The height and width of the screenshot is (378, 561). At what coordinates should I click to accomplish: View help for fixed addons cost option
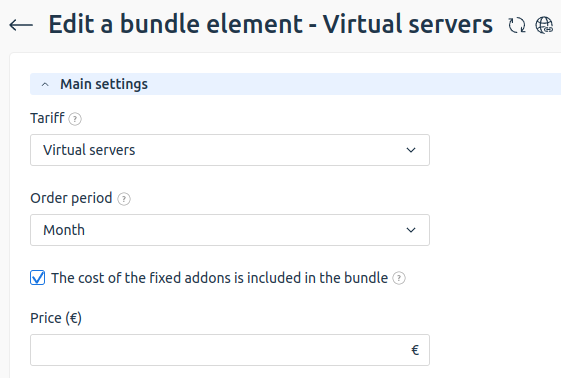pos(399,278)
